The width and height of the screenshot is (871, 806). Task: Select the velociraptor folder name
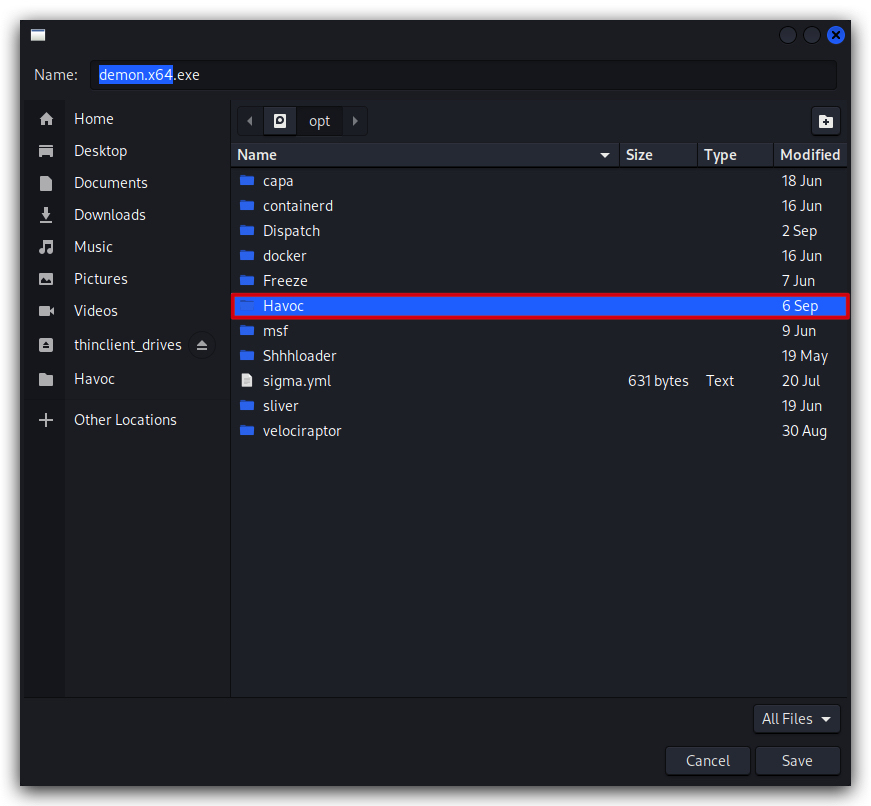click(302, 431)
